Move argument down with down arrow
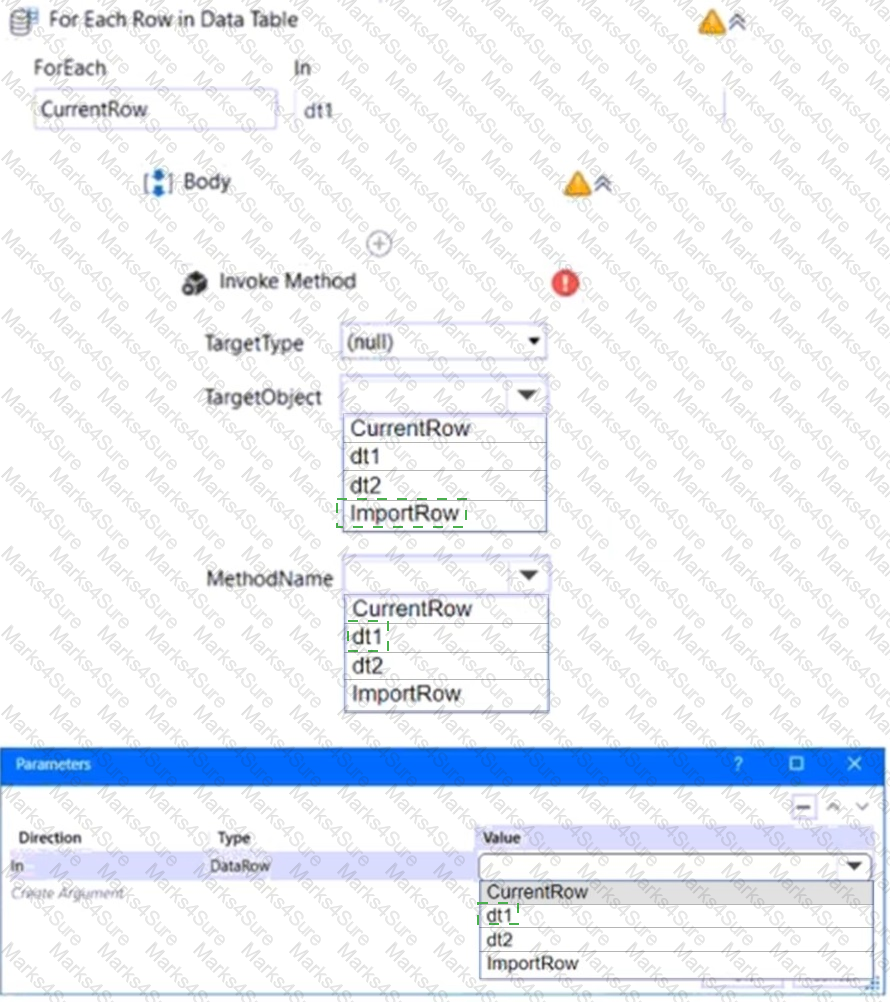The image size is (890, 1002). (862, 806)
